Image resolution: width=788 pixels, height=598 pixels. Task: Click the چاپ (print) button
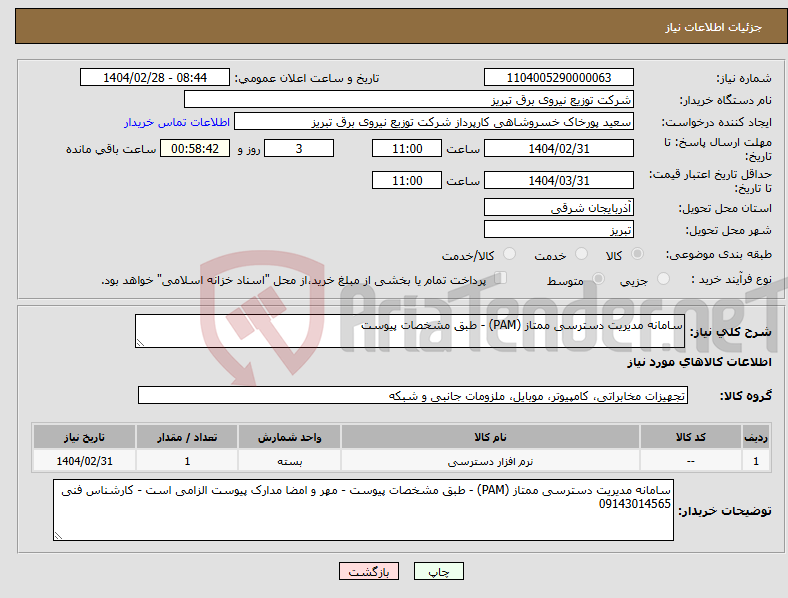(x=438, y=571)
